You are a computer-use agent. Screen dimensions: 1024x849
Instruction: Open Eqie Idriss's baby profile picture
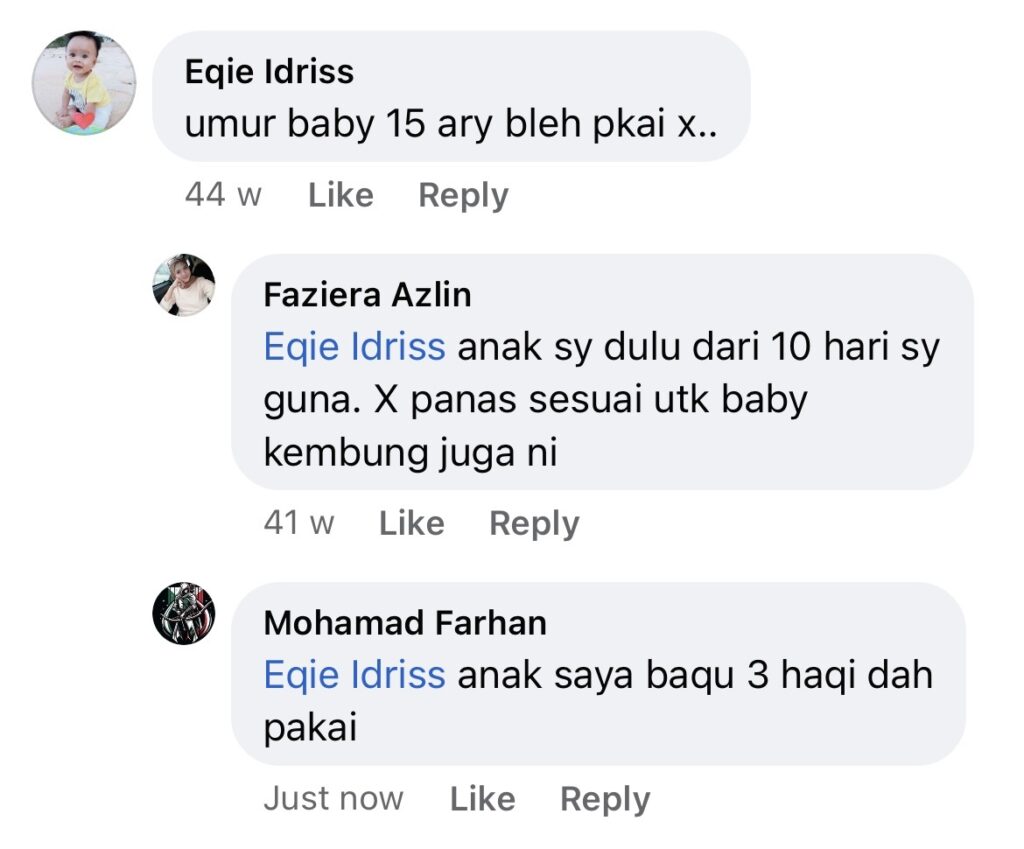pyautogui.click(x=84, y=83)
